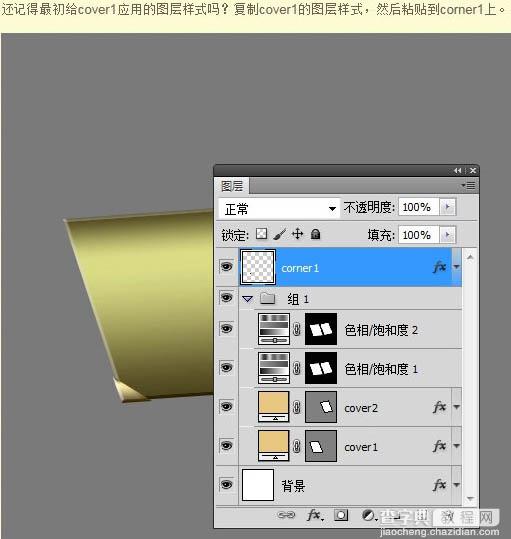511x539 pixels.
Task: Toggle lock all padlock icon
Action: coord(315,234)
